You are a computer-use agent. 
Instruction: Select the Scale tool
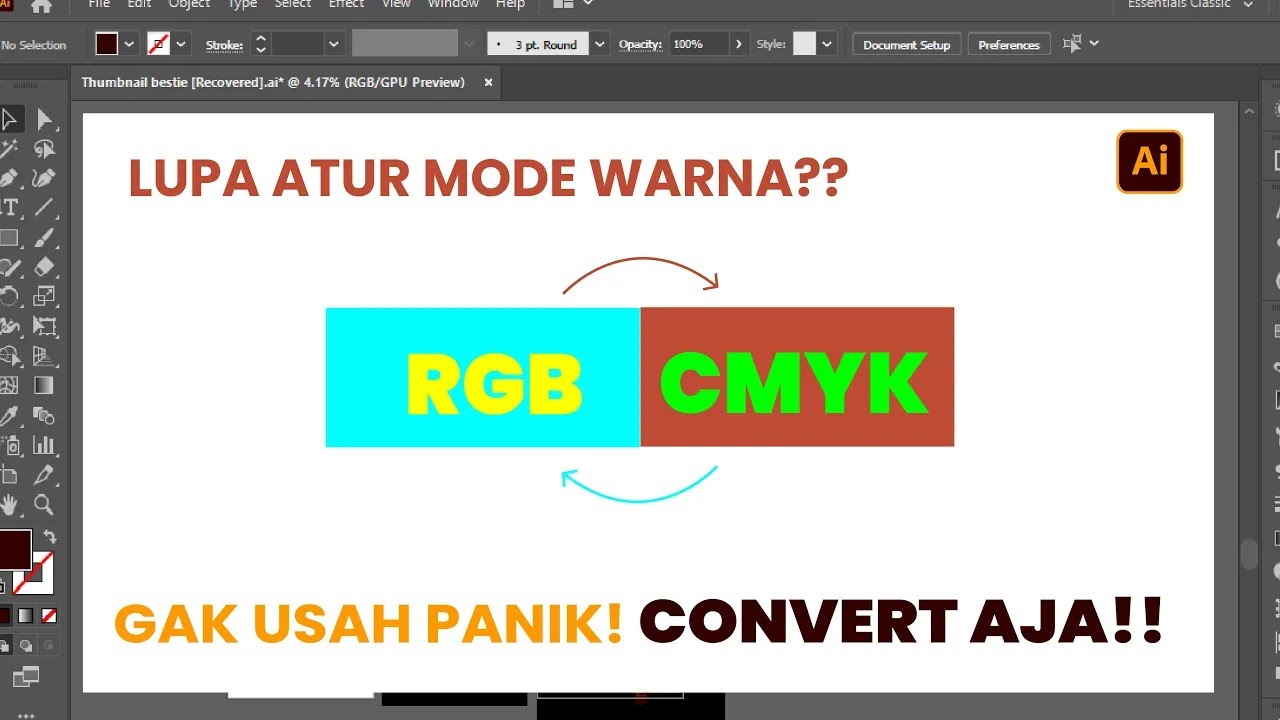45,296
